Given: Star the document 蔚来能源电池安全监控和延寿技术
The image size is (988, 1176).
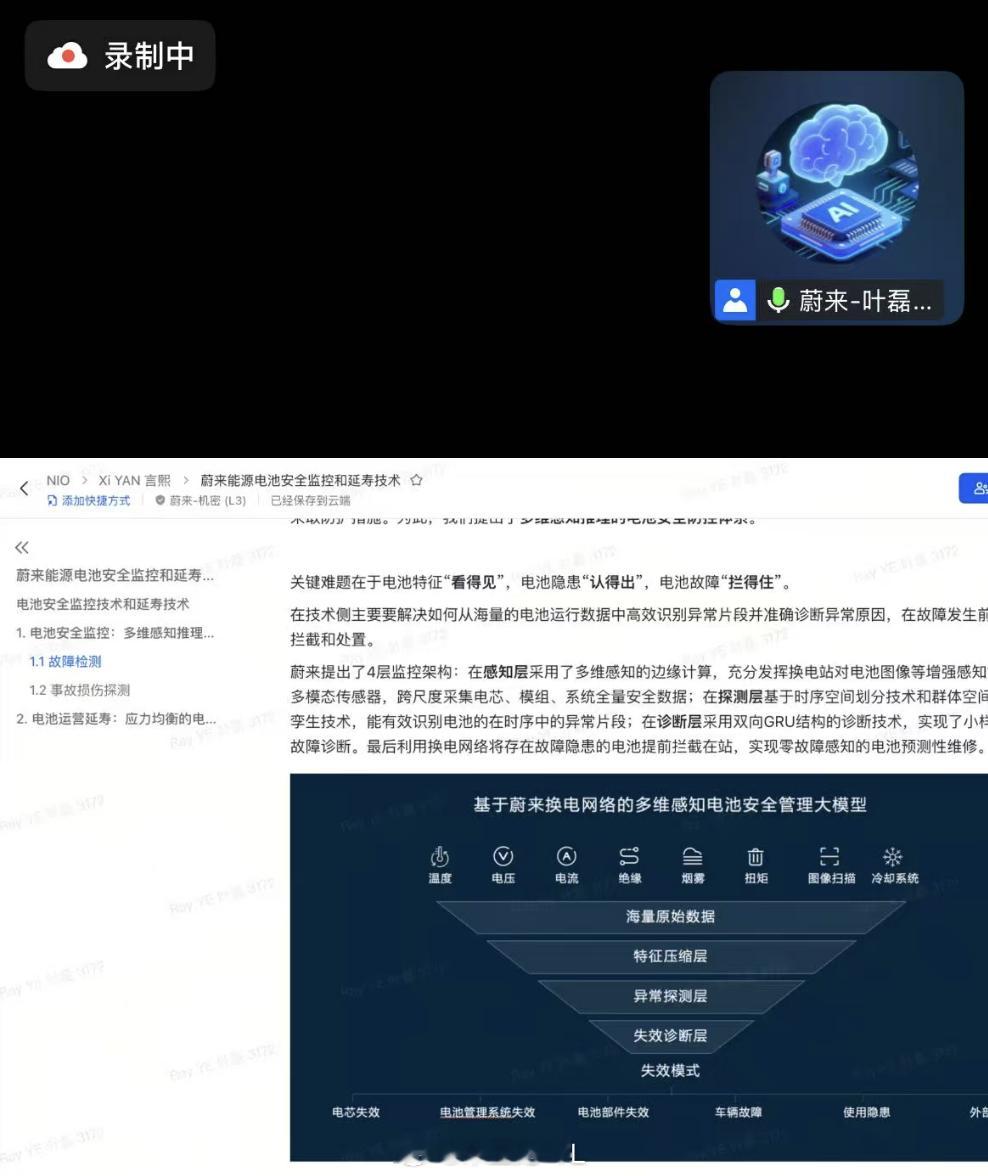Looking at the screenshot, I should click(x=418, y=480).
